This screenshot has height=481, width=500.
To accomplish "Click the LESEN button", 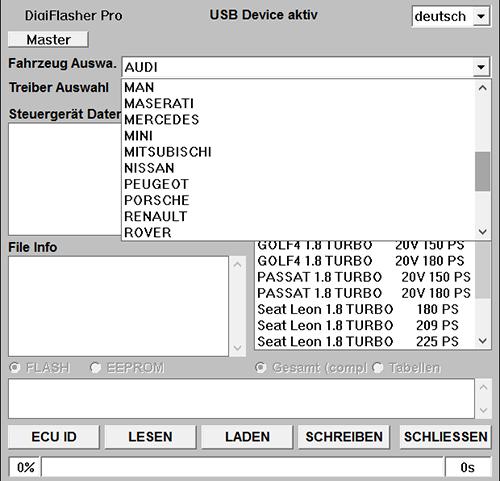I will (150, 437).
